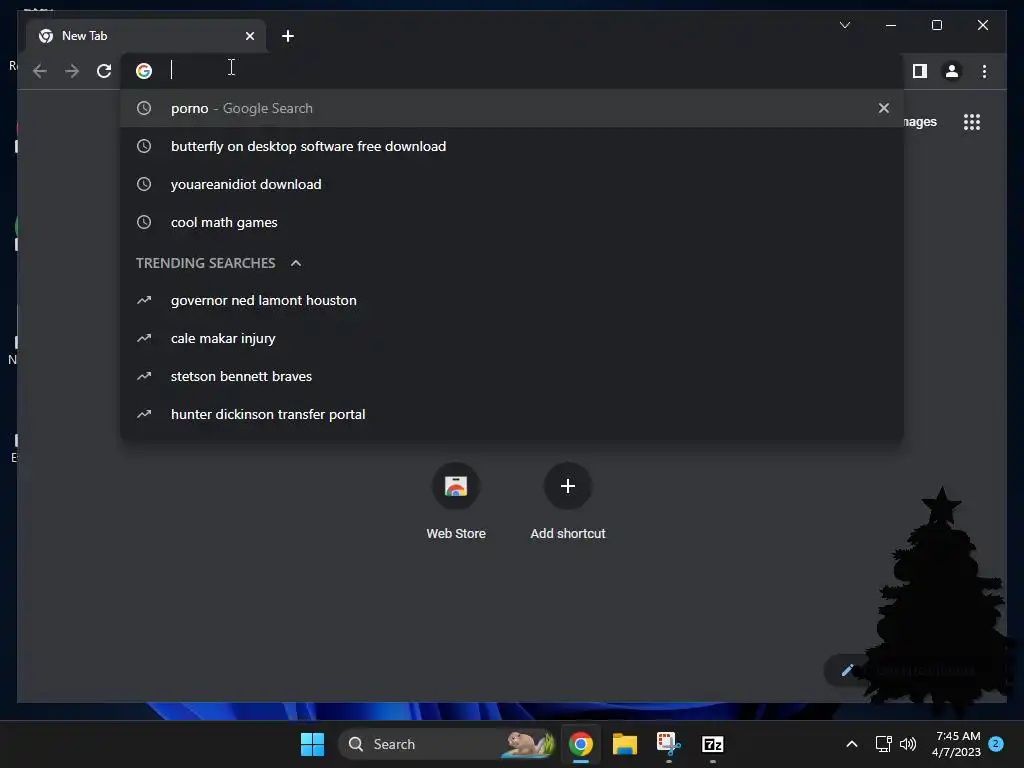Screen dimensions: 1024x768
Task: Click the customize Chrome pencil button
Action: (848, 670)
